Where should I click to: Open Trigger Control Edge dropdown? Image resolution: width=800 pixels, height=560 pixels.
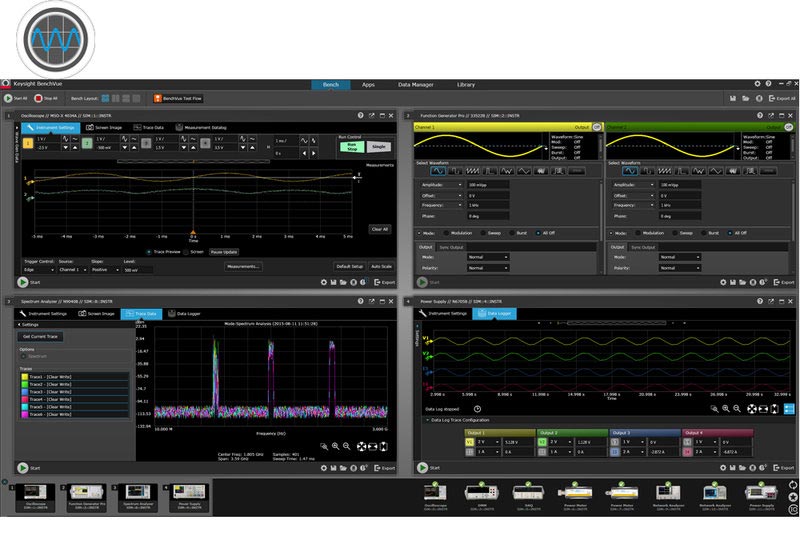tap(39, 270)
